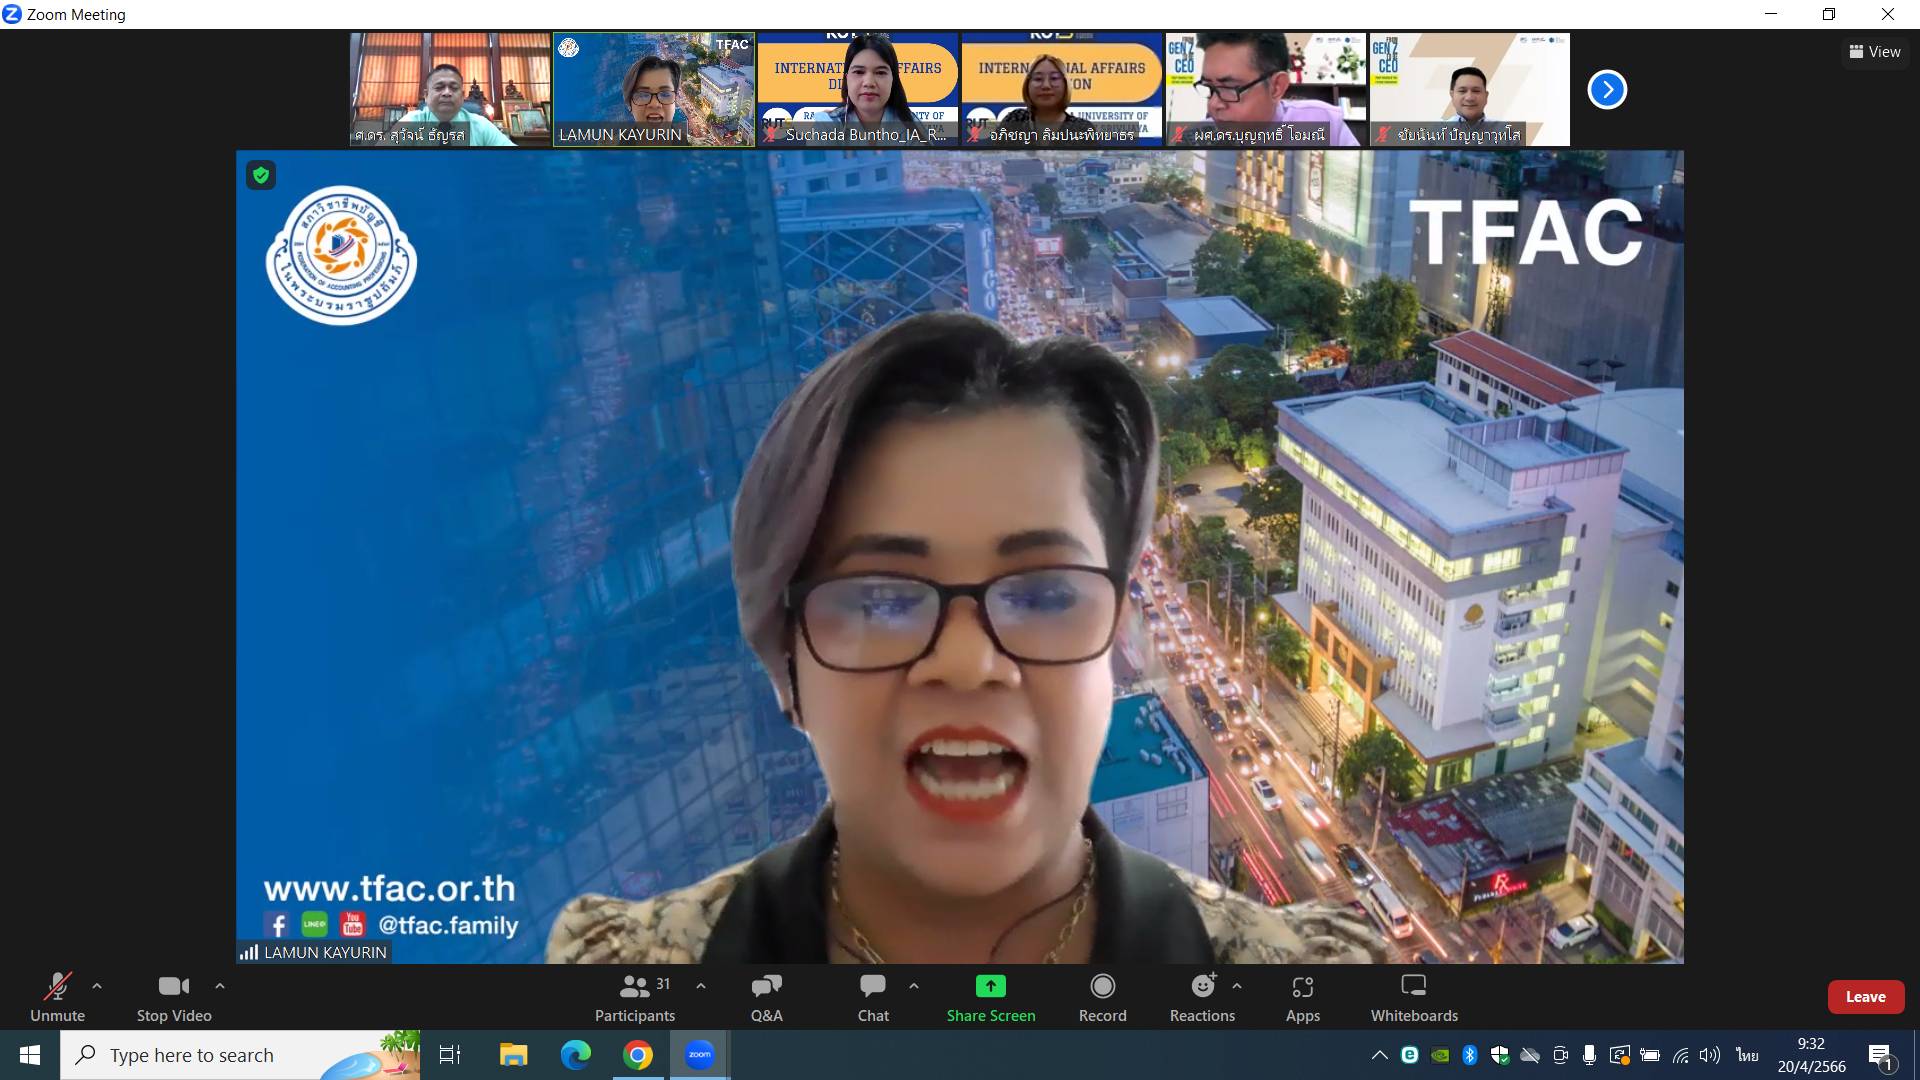Image resolution: width=1920 pixels, height=1080 pixels.
Task: Expand reactions options arrow
Action: (1237, 986)
